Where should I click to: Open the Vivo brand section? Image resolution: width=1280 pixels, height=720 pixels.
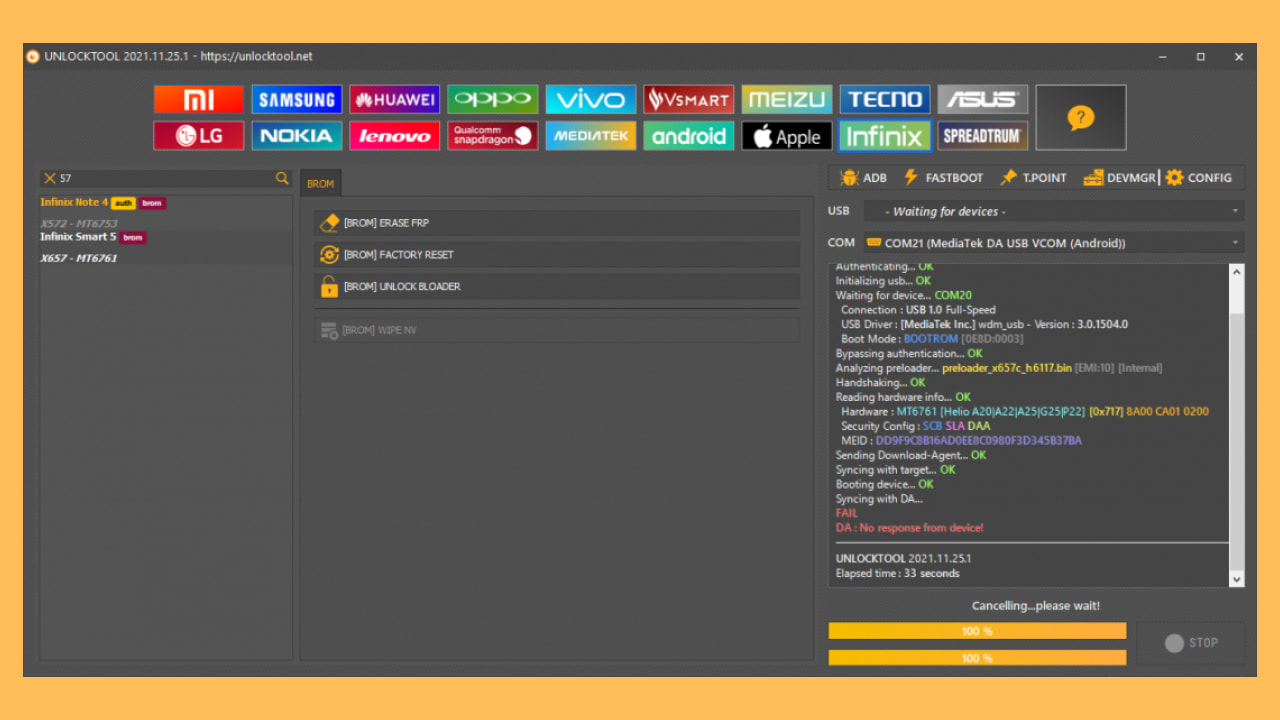pyautogui.click(x=590, y=99)
